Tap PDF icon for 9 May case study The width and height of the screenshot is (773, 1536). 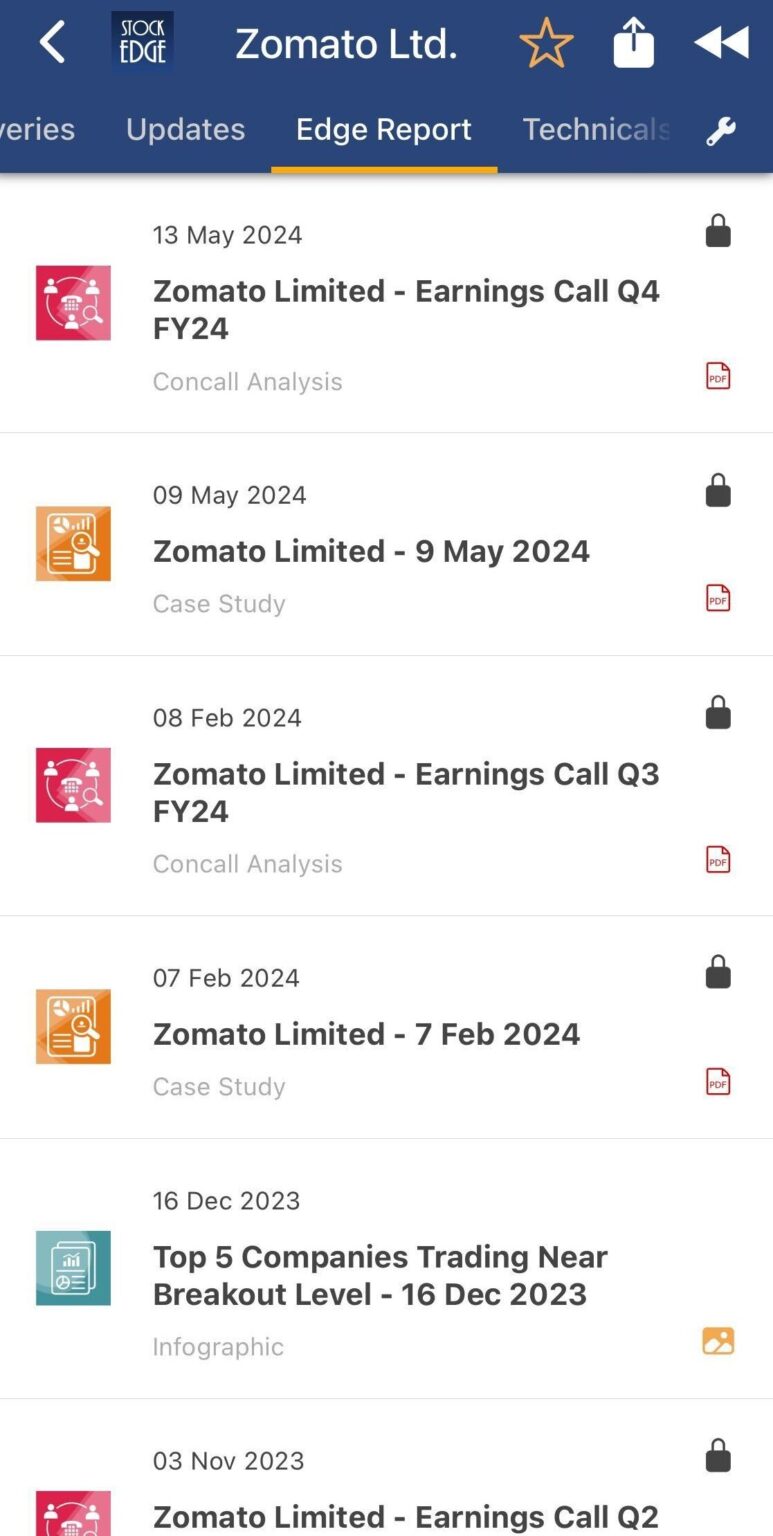tap(718, 598)
